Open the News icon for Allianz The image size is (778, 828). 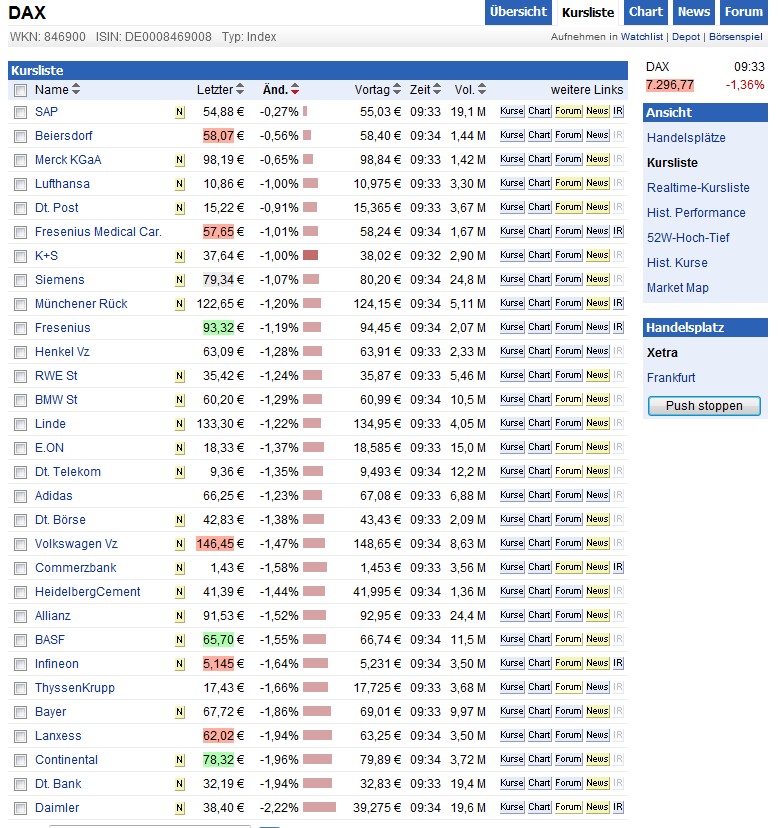pyautogui.click(x=597, y=616)
